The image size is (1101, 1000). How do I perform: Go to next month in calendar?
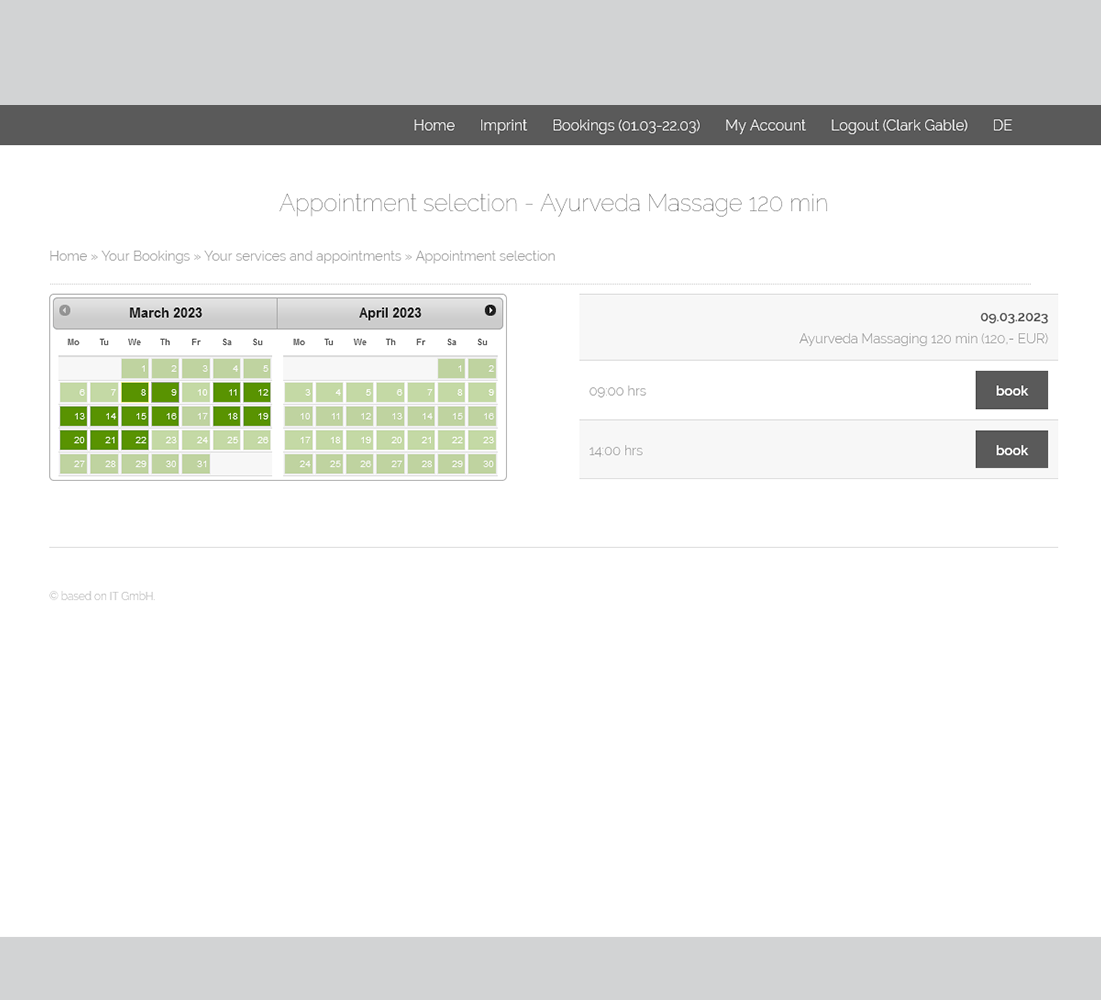[490, 310]
